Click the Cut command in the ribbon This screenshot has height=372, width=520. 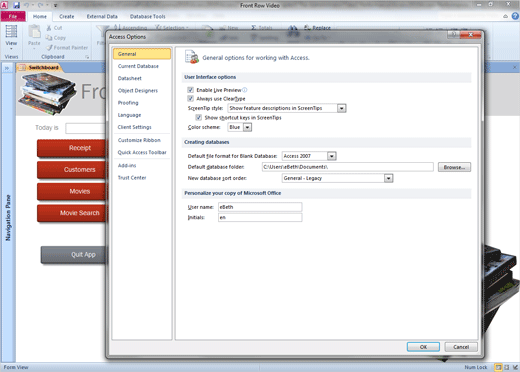click(x=54, y=28)
